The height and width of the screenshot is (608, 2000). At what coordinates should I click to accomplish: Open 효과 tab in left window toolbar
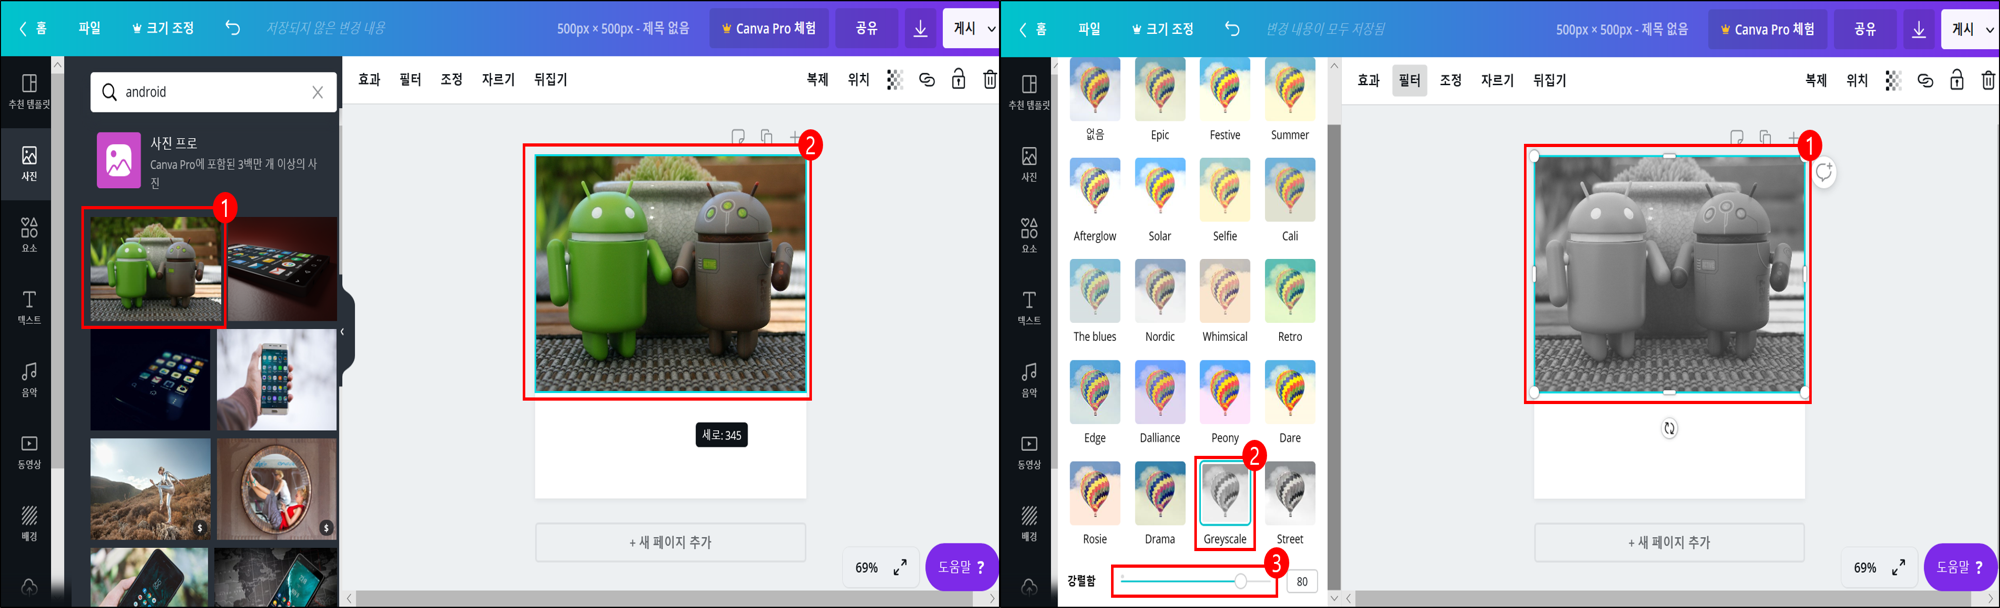coord(369,80)
